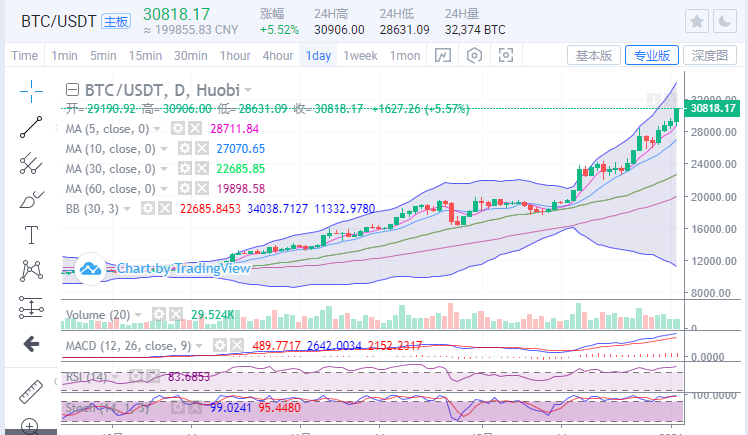Image resolution: width=748 pixels, height=435 pixels.
Task: Toggle night mode with moon icon
Action: [726, 21]
